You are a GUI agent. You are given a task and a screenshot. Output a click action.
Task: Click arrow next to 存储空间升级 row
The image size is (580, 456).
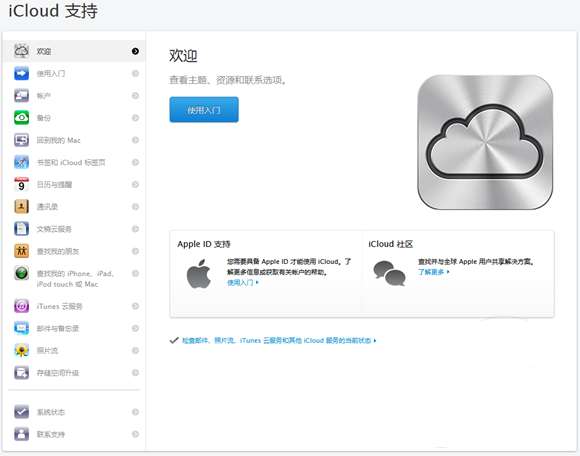pos(135,372)
